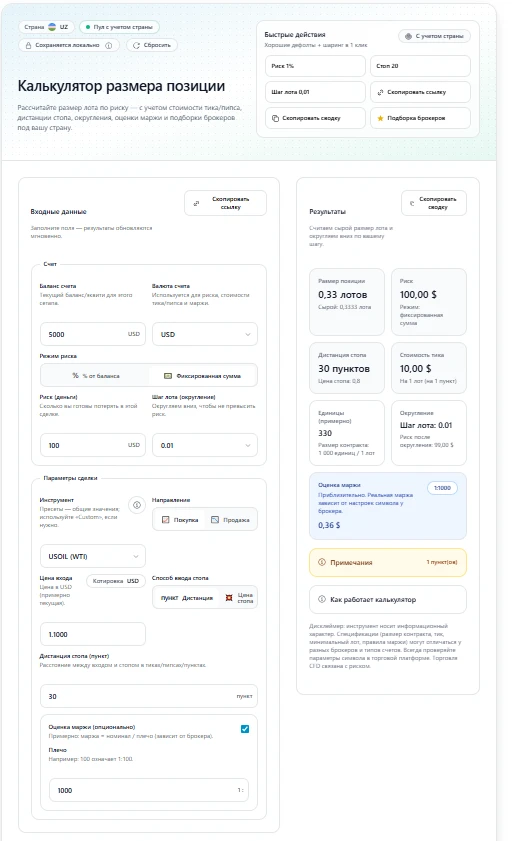Choose Цена стопа stop input method

239,597
